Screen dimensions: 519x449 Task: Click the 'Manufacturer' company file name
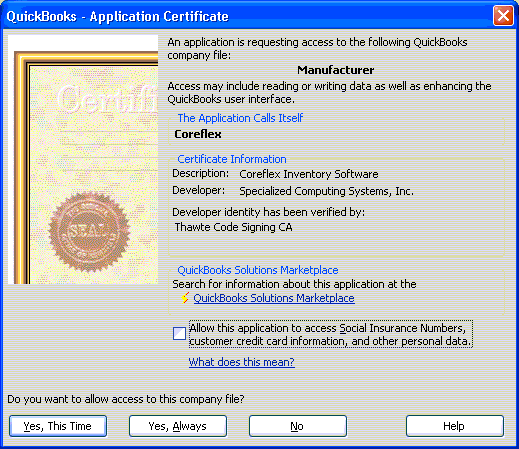(x=336, y=70)
